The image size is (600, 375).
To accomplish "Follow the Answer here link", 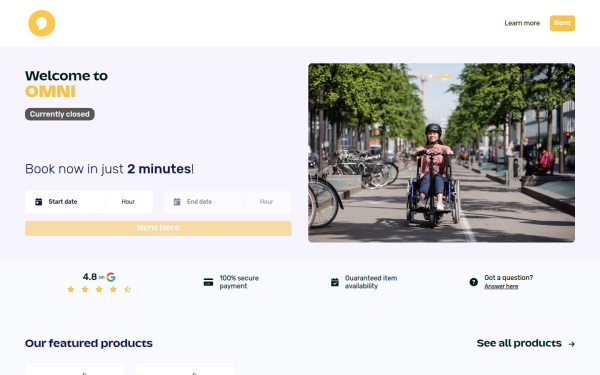I will click(x=501, y=286).
